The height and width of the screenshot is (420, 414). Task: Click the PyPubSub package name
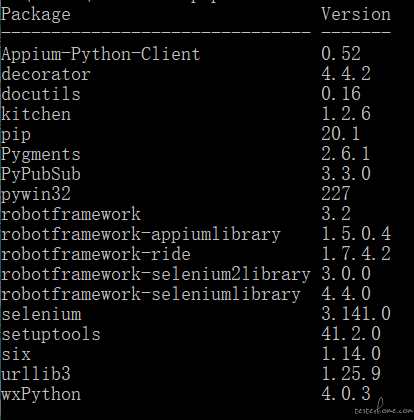41,175
